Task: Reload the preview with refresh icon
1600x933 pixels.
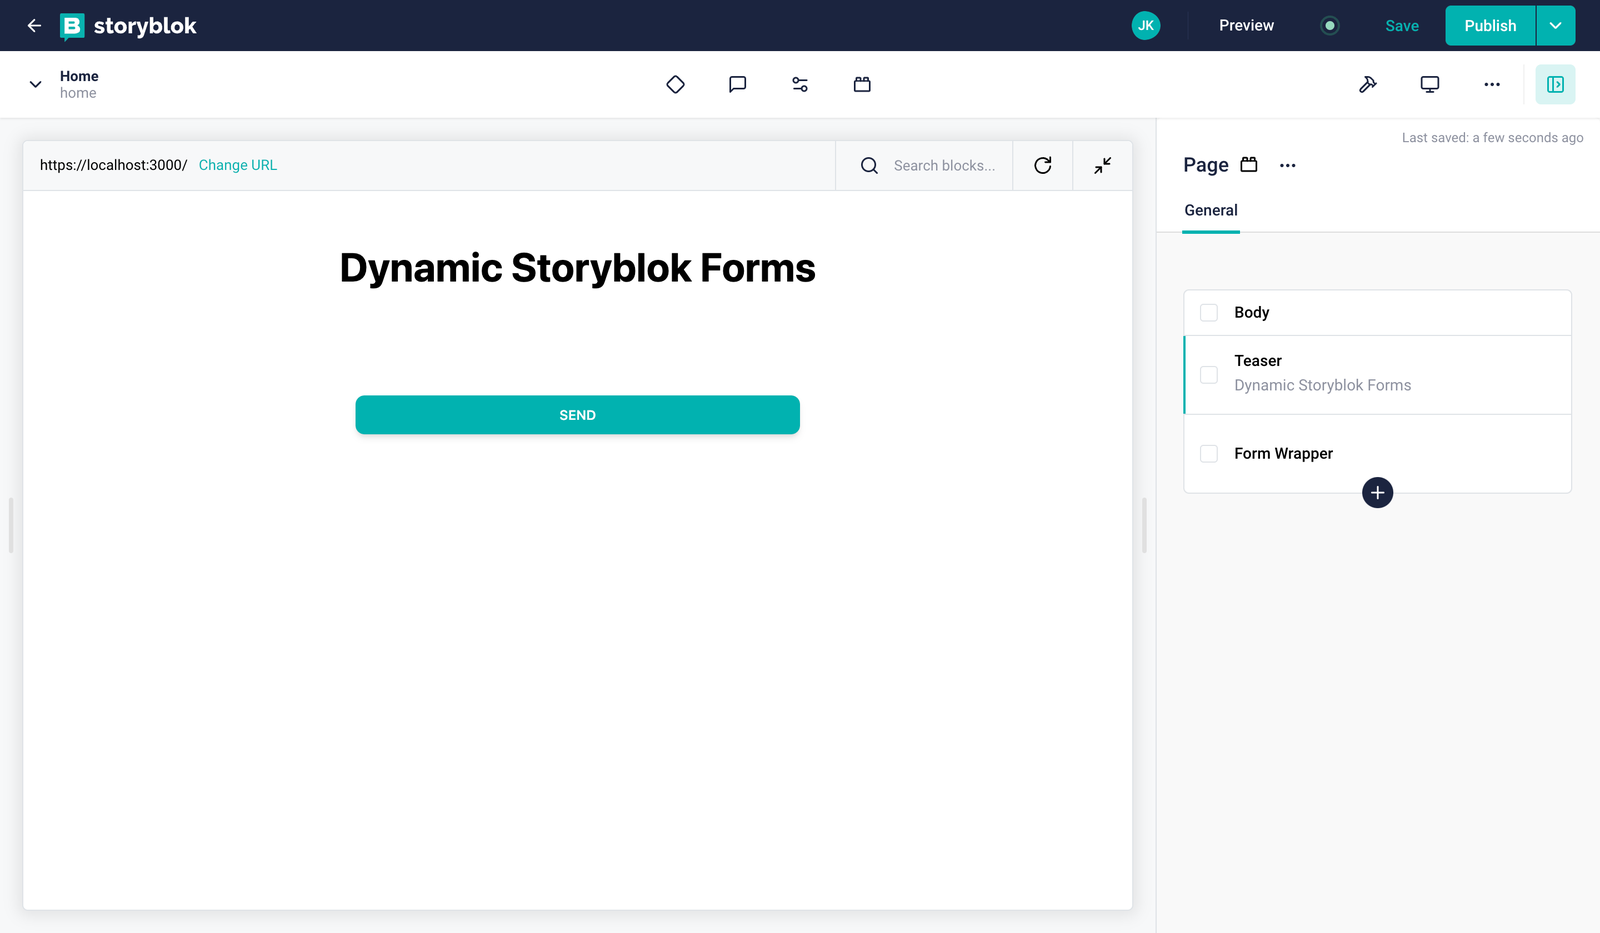Action: pyautogui.click(x=1043, y=166)
